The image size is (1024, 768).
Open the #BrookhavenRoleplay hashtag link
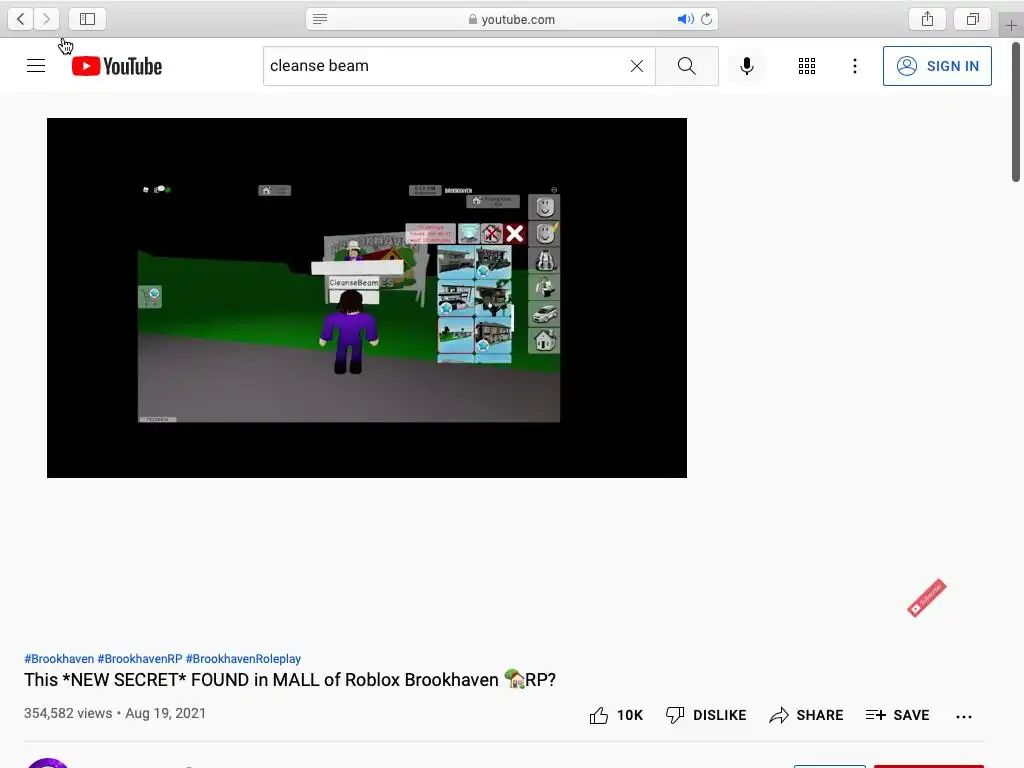coord(243,659)
